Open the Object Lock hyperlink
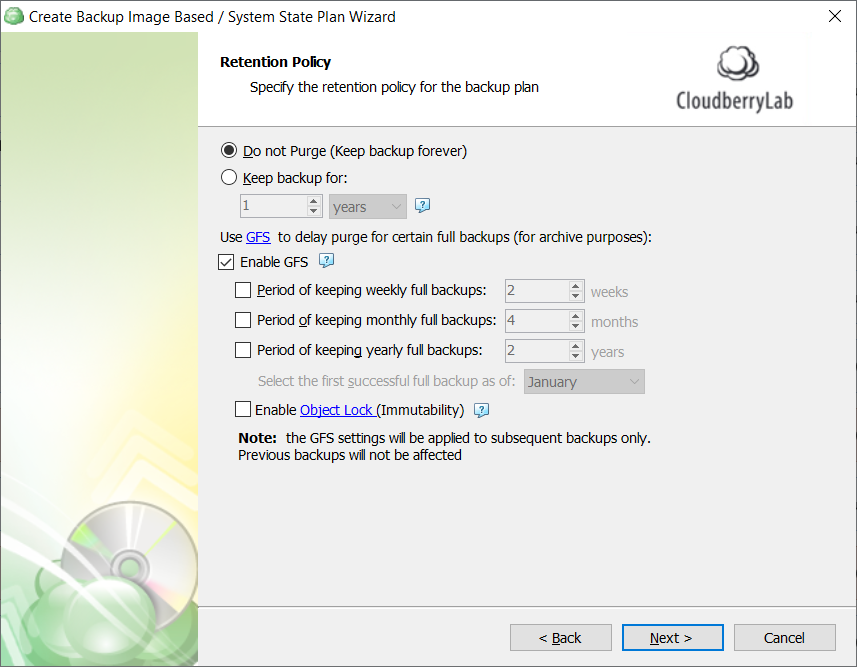 coord(337,410)
